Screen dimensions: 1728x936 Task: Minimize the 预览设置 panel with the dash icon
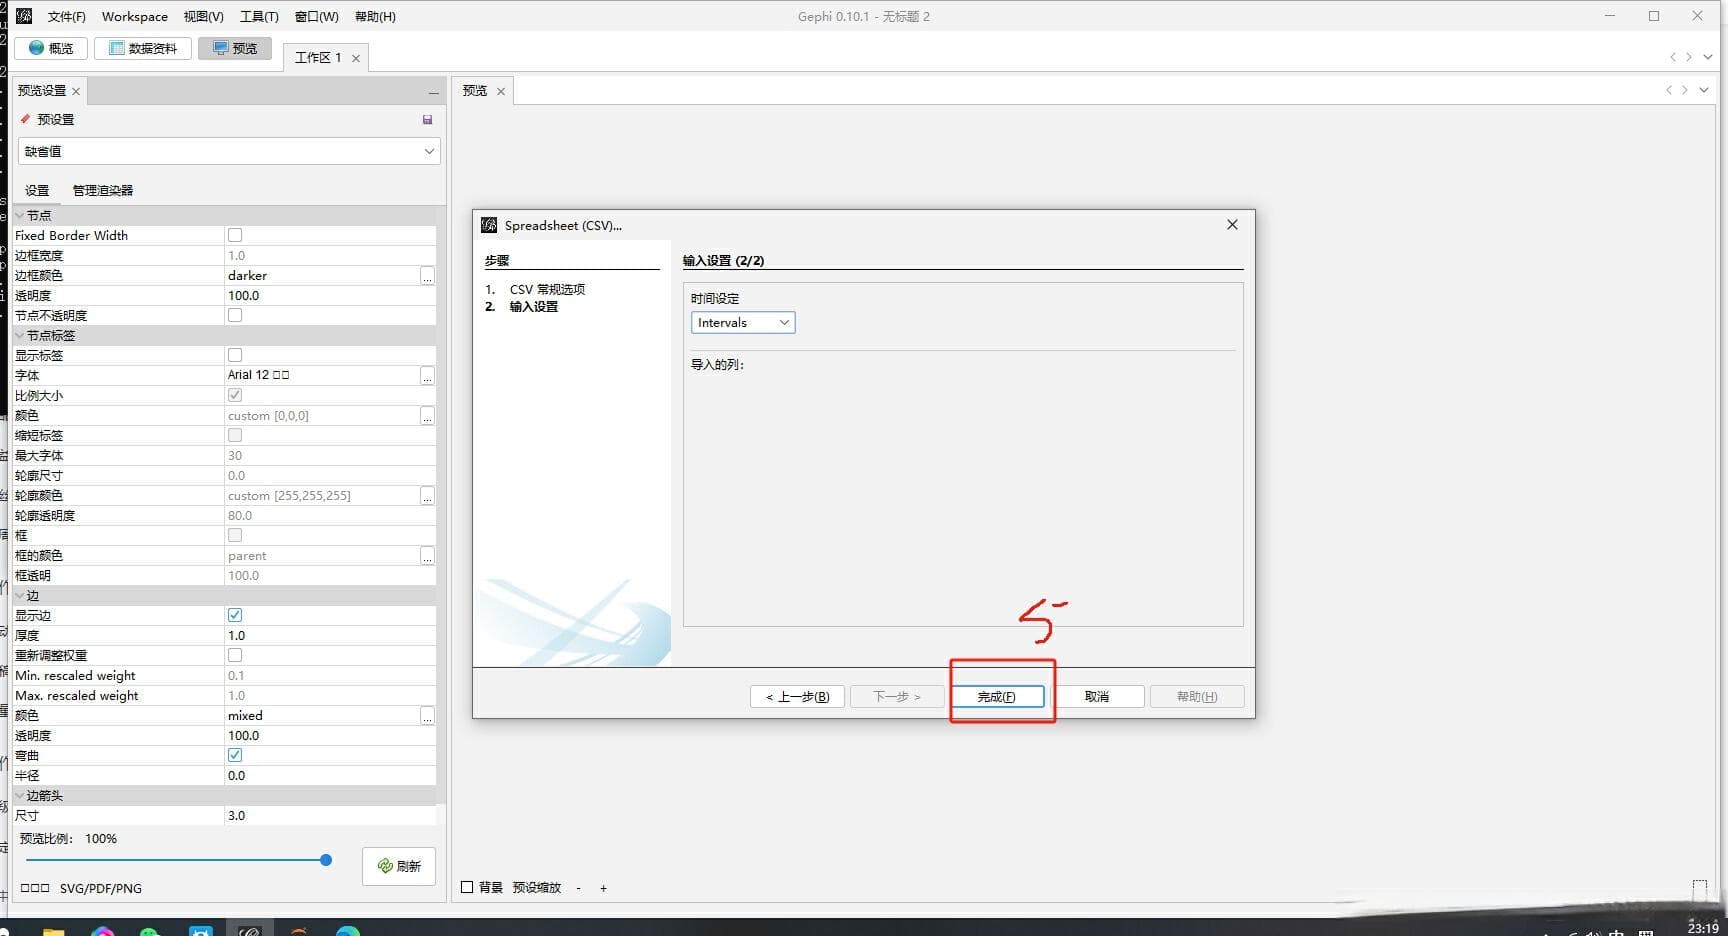[x=433, y=91]
